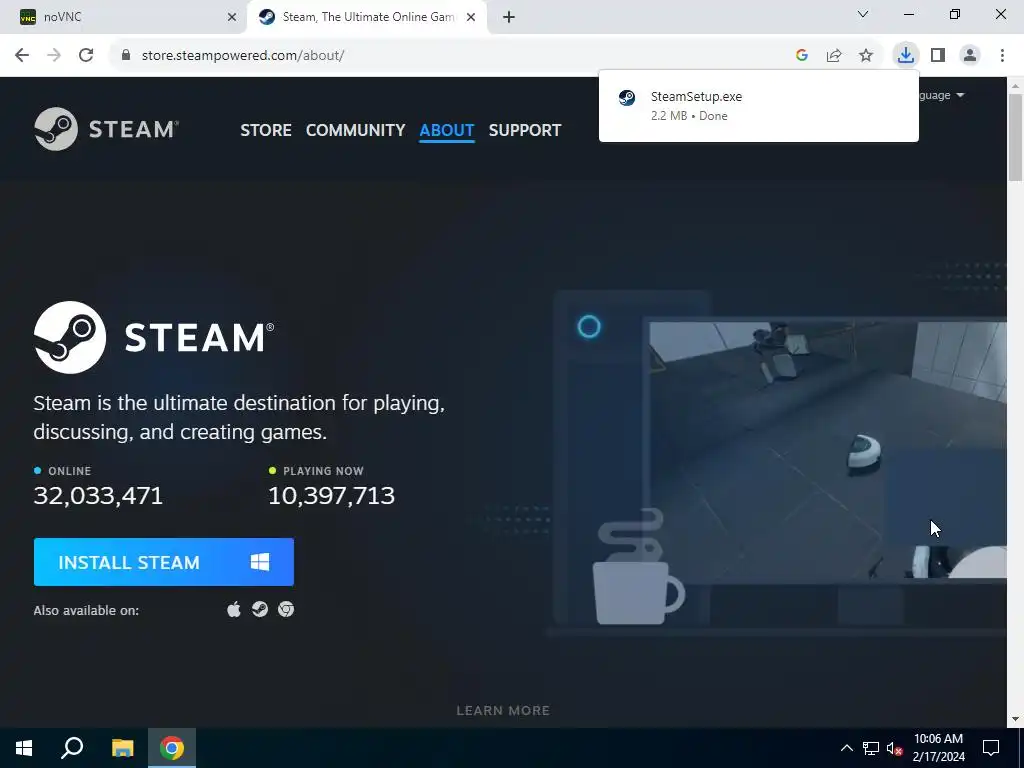The image size is (1024, 768).
Task: Open the SUPPORT menu item
Action: (x=524, y=130)
